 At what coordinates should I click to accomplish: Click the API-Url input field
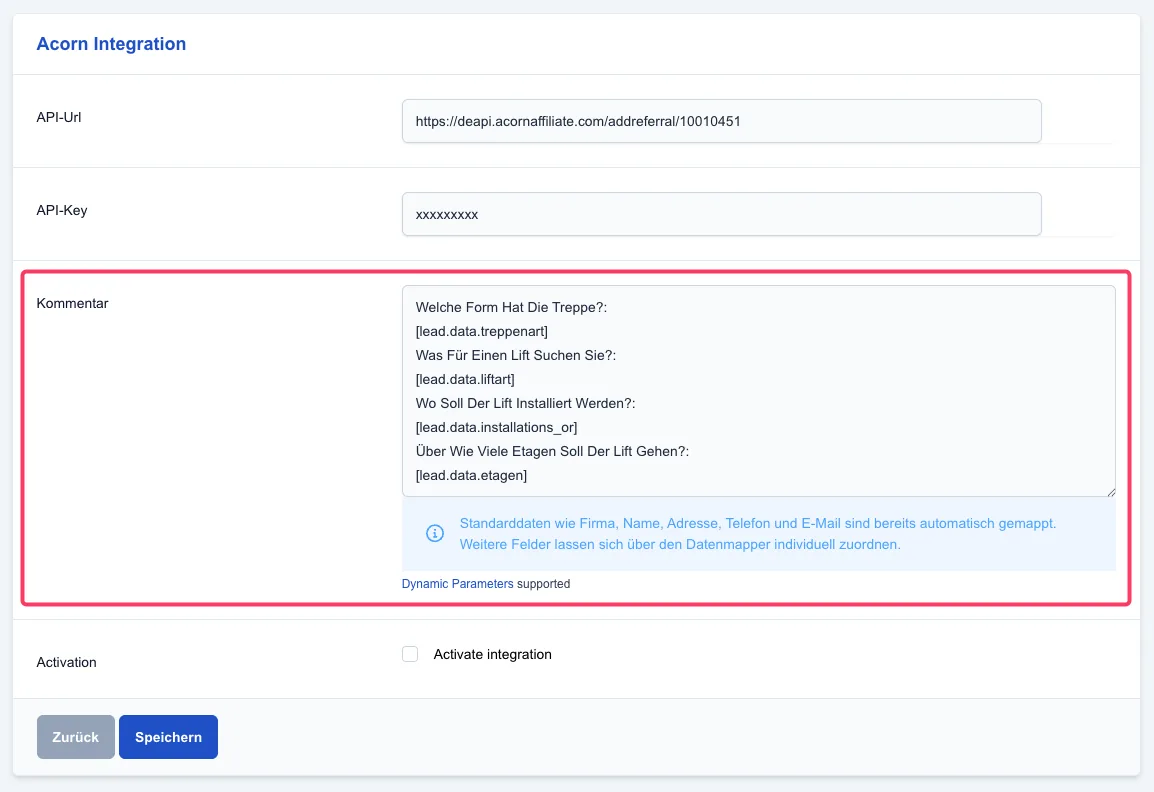tap(721, 121)
